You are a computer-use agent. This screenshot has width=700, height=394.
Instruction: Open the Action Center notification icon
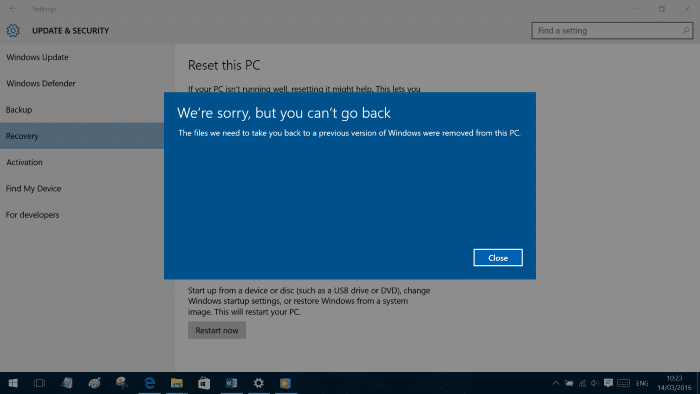(608, 383)
